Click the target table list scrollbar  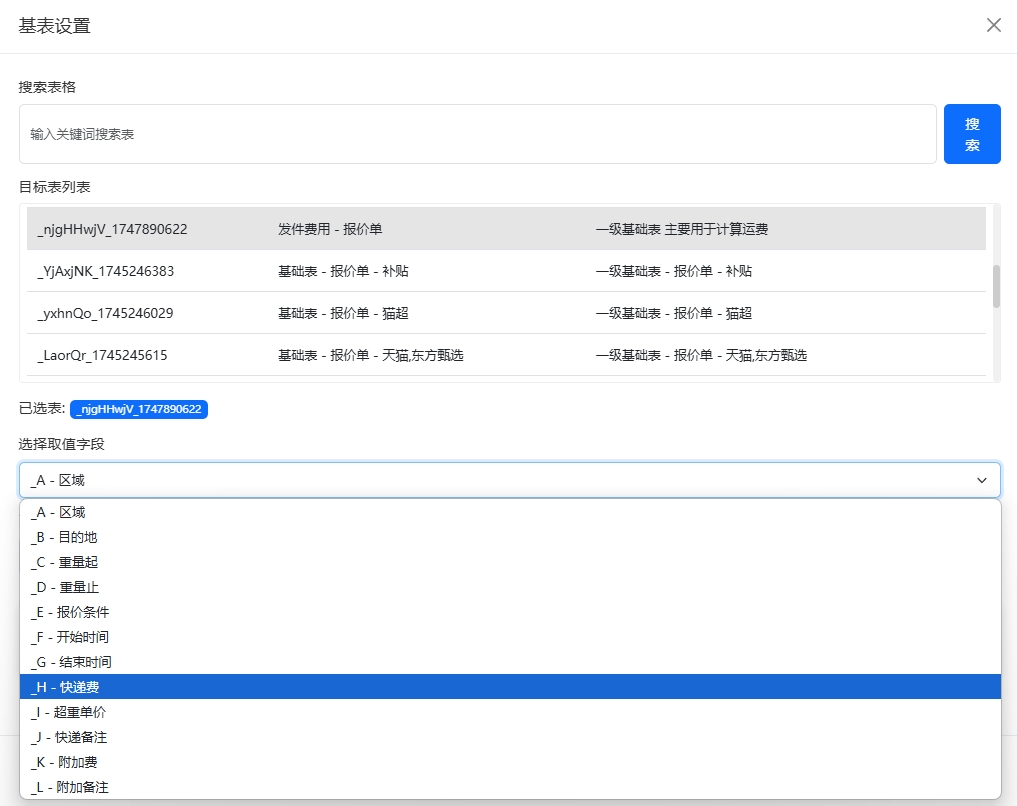coord(996,286)
